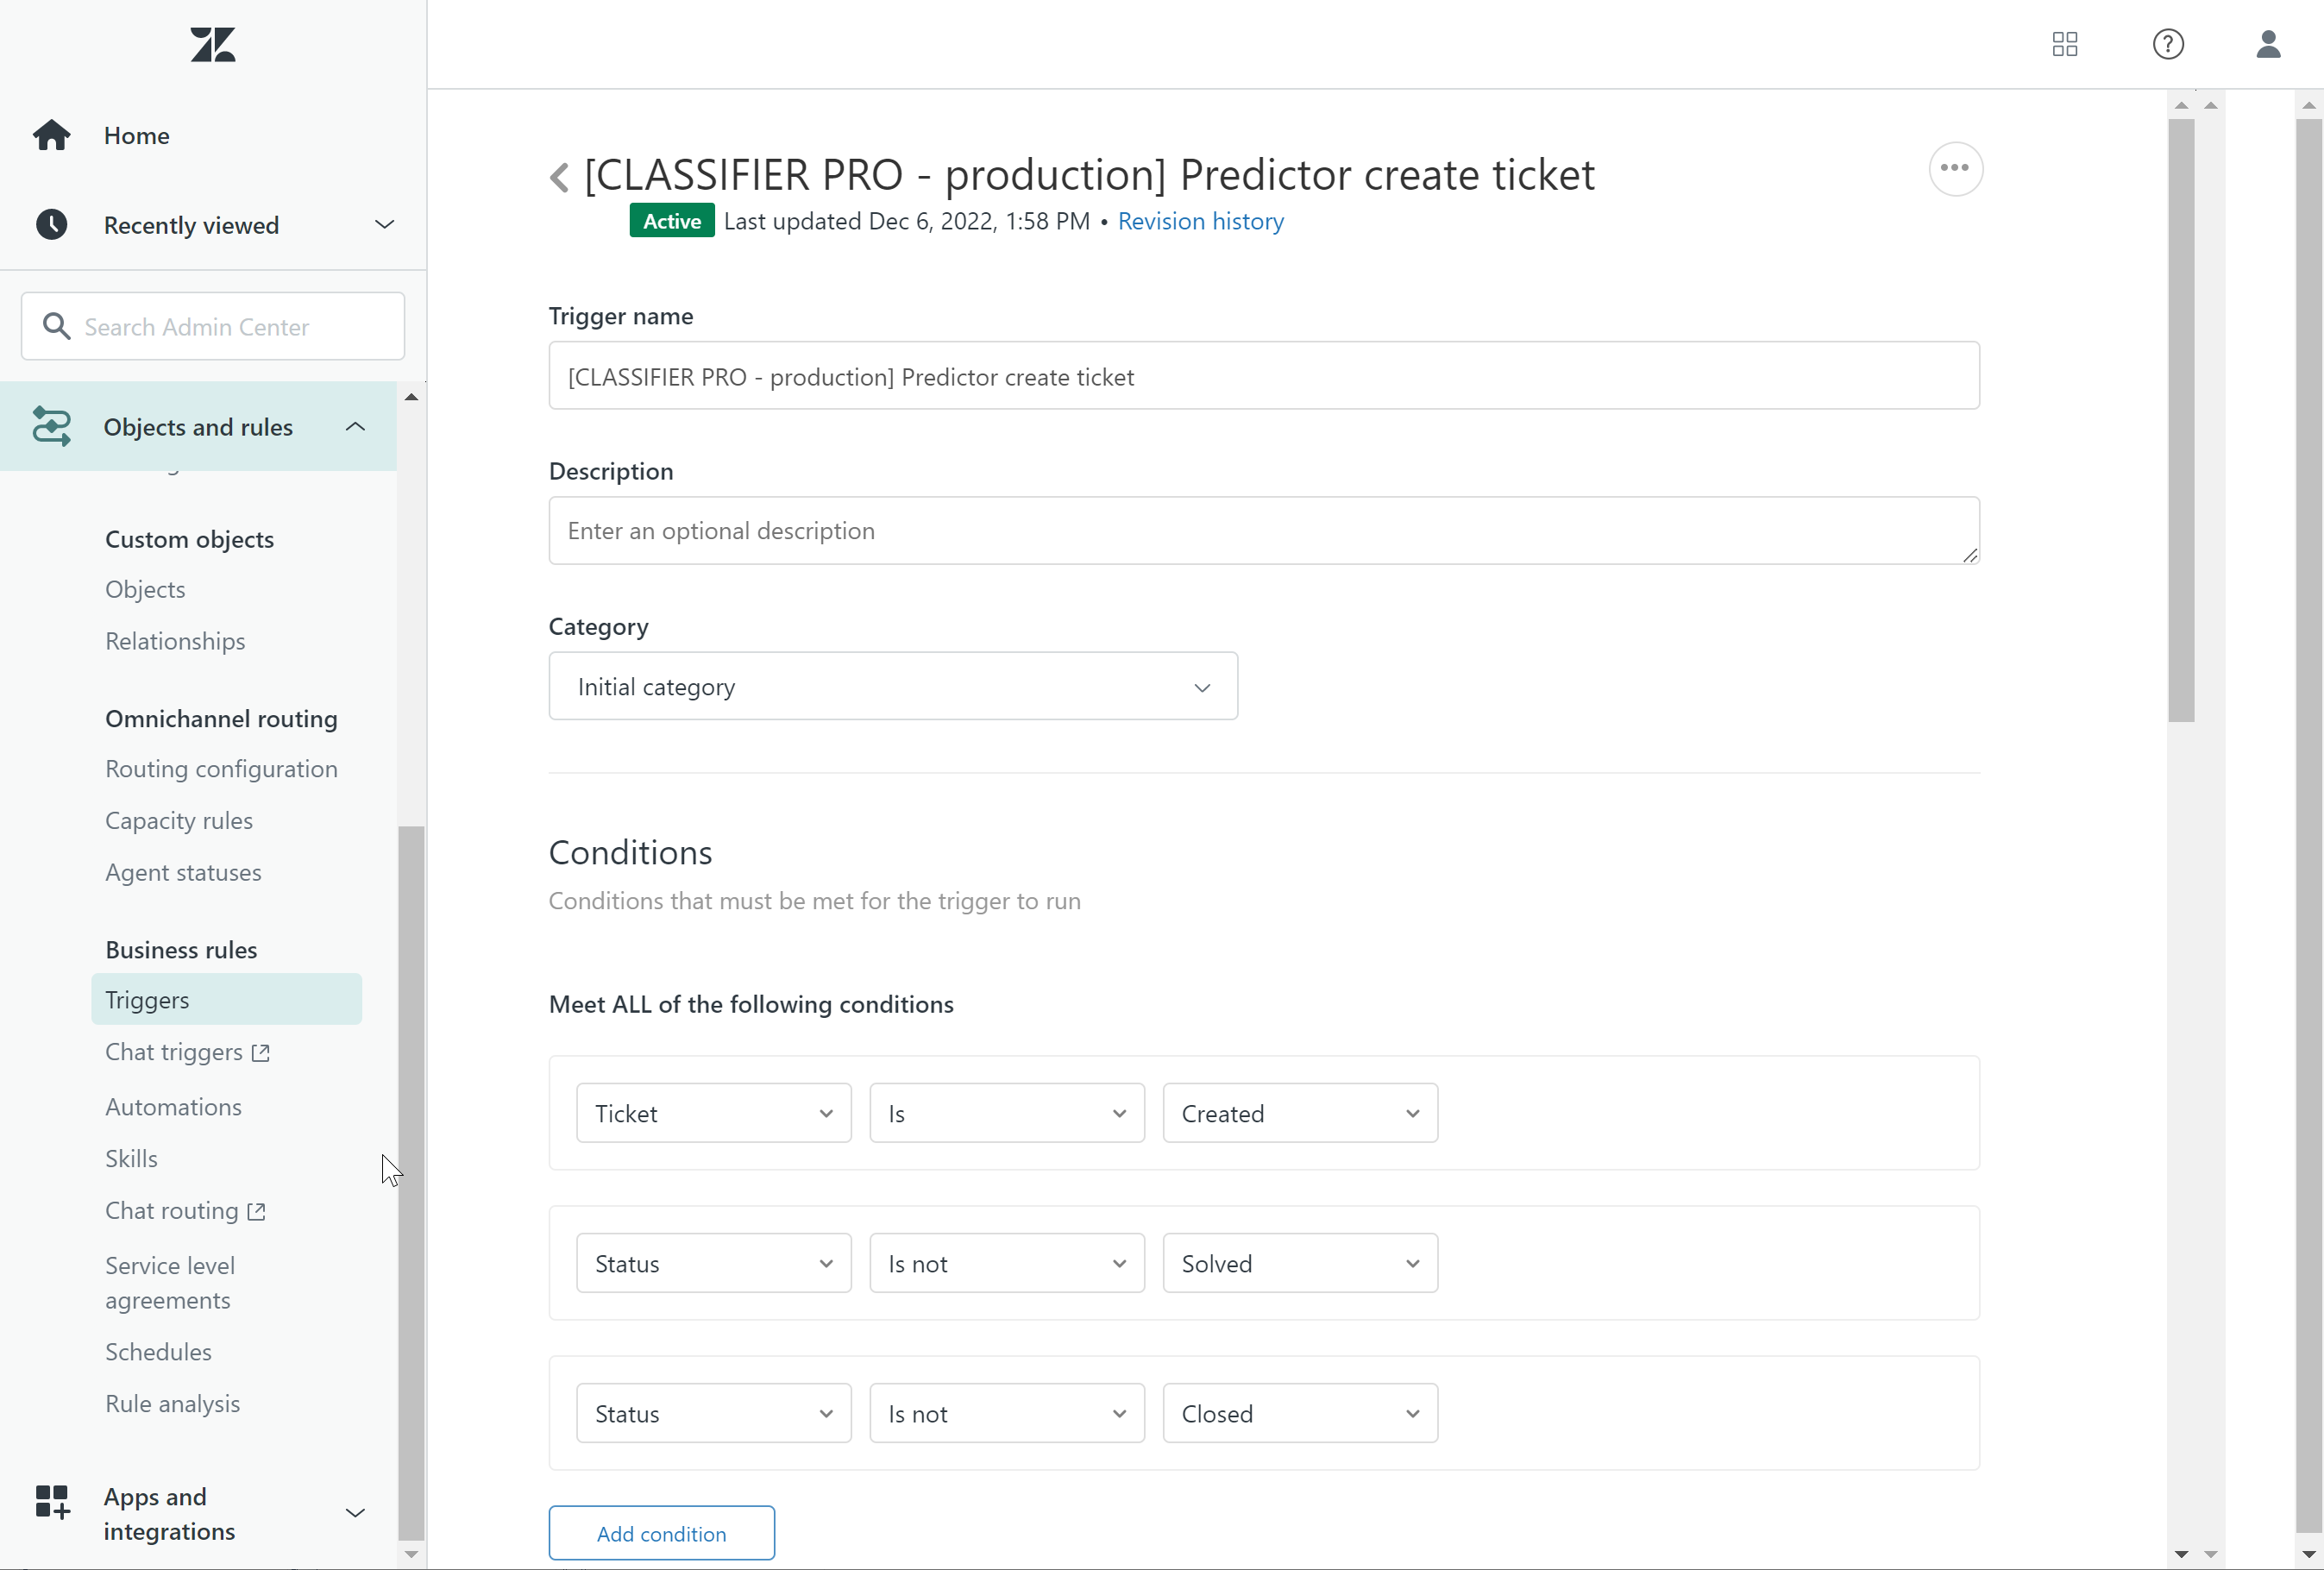
Task: Open Schedules page
Action: coord(158,1352)
